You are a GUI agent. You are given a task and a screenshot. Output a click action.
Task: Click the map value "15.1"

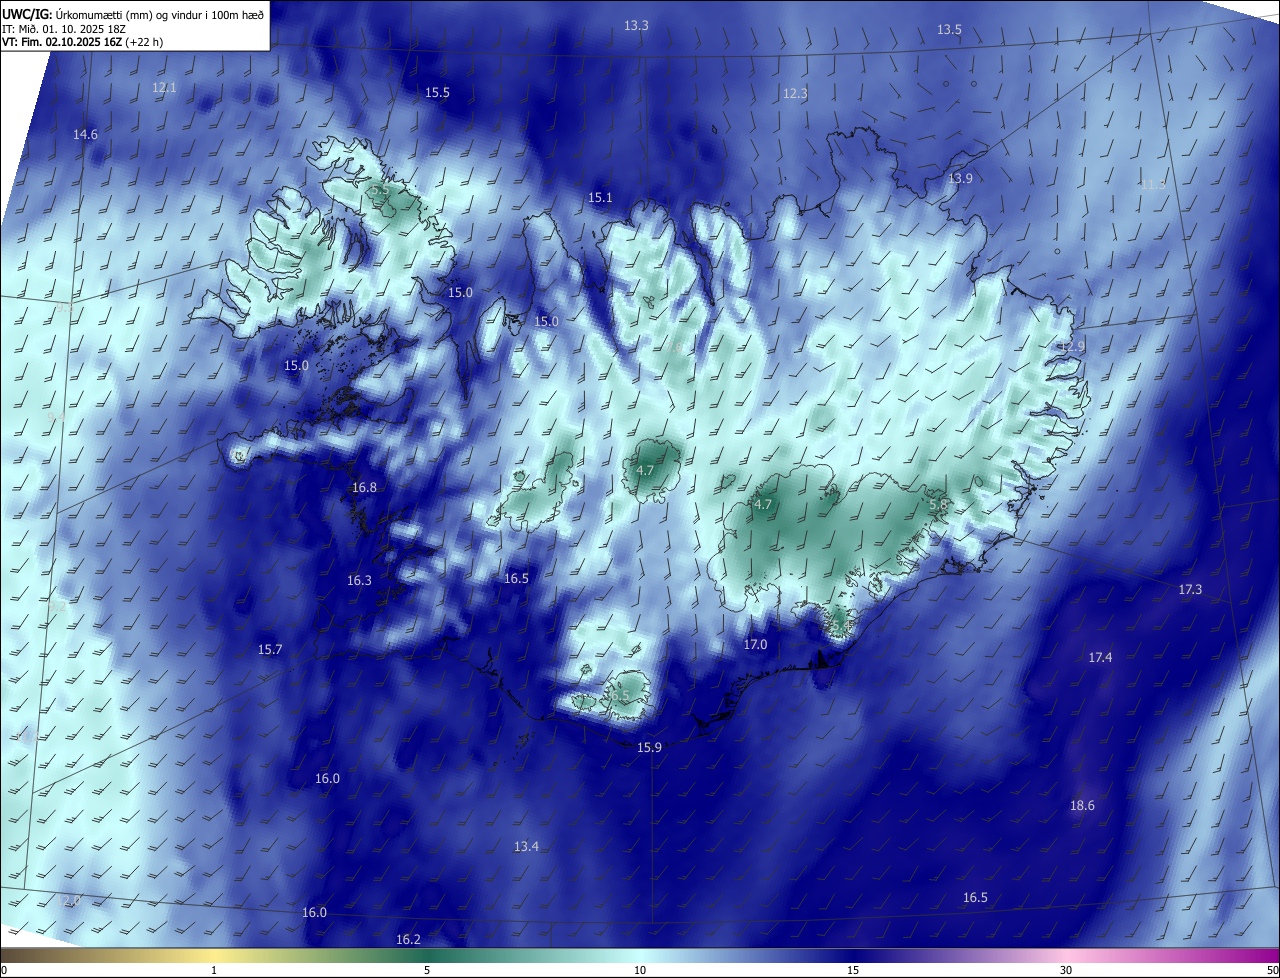pyautogui.click(x=600, y=198)
